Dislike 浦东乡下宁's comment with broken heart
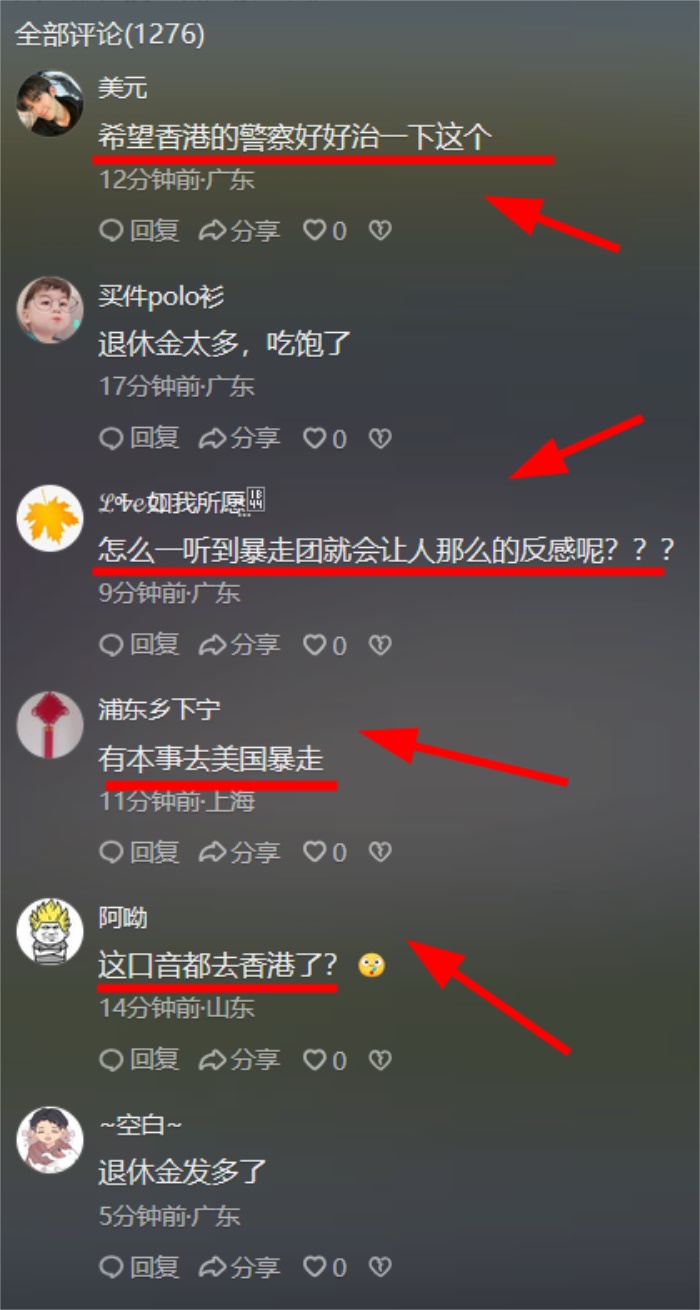700x1310 pixels. click(380, 852)
